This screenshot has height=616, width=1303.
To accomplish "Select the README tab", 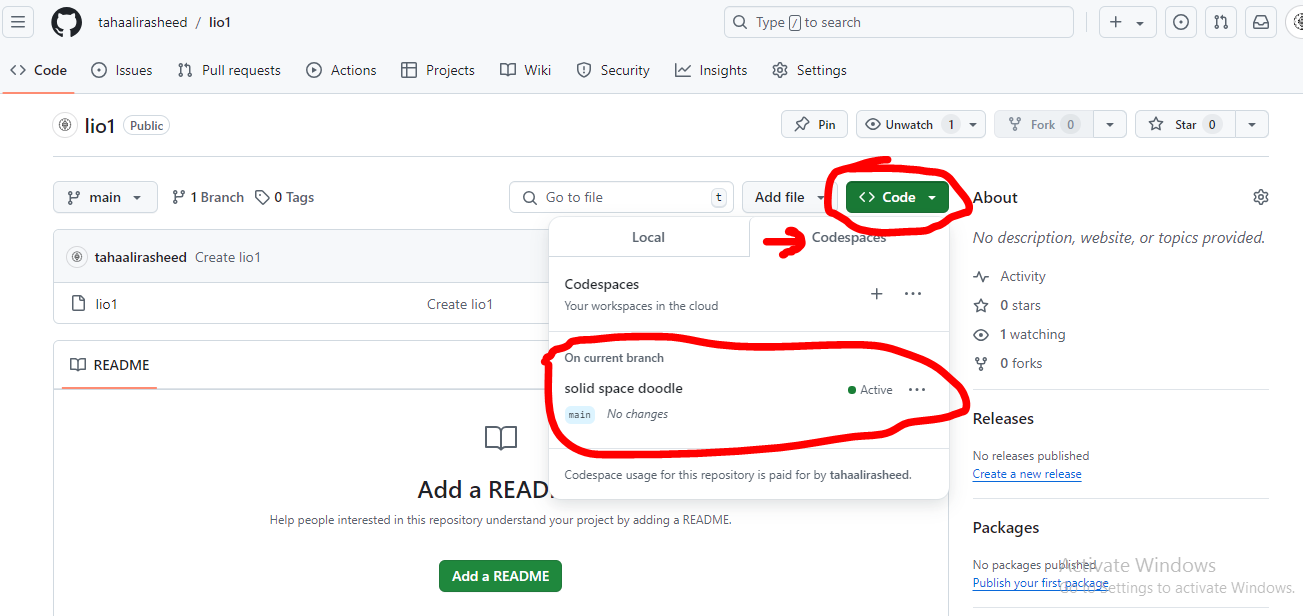I will [x=109, y=365].
